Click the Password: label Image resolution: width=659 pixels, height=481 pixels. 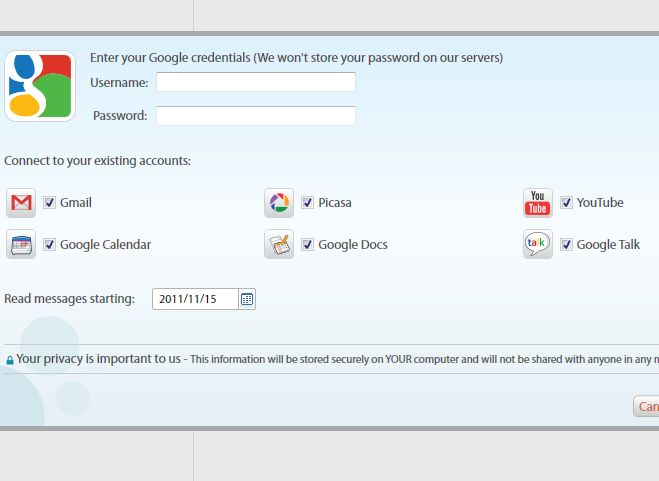tap(120, 116)
